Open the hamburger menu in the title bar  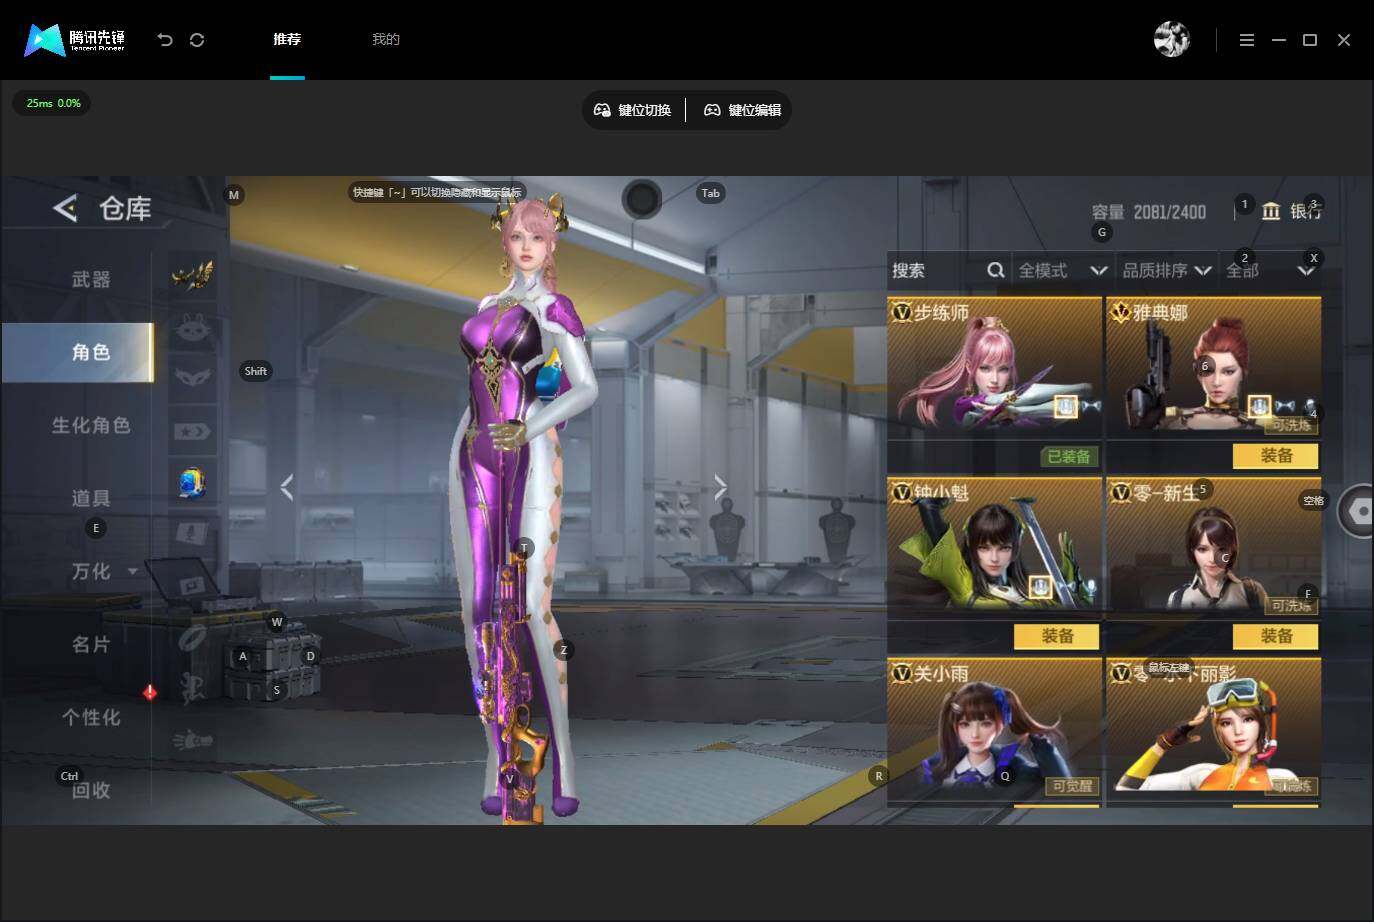pyautogui.click(x=1246, y=40)
